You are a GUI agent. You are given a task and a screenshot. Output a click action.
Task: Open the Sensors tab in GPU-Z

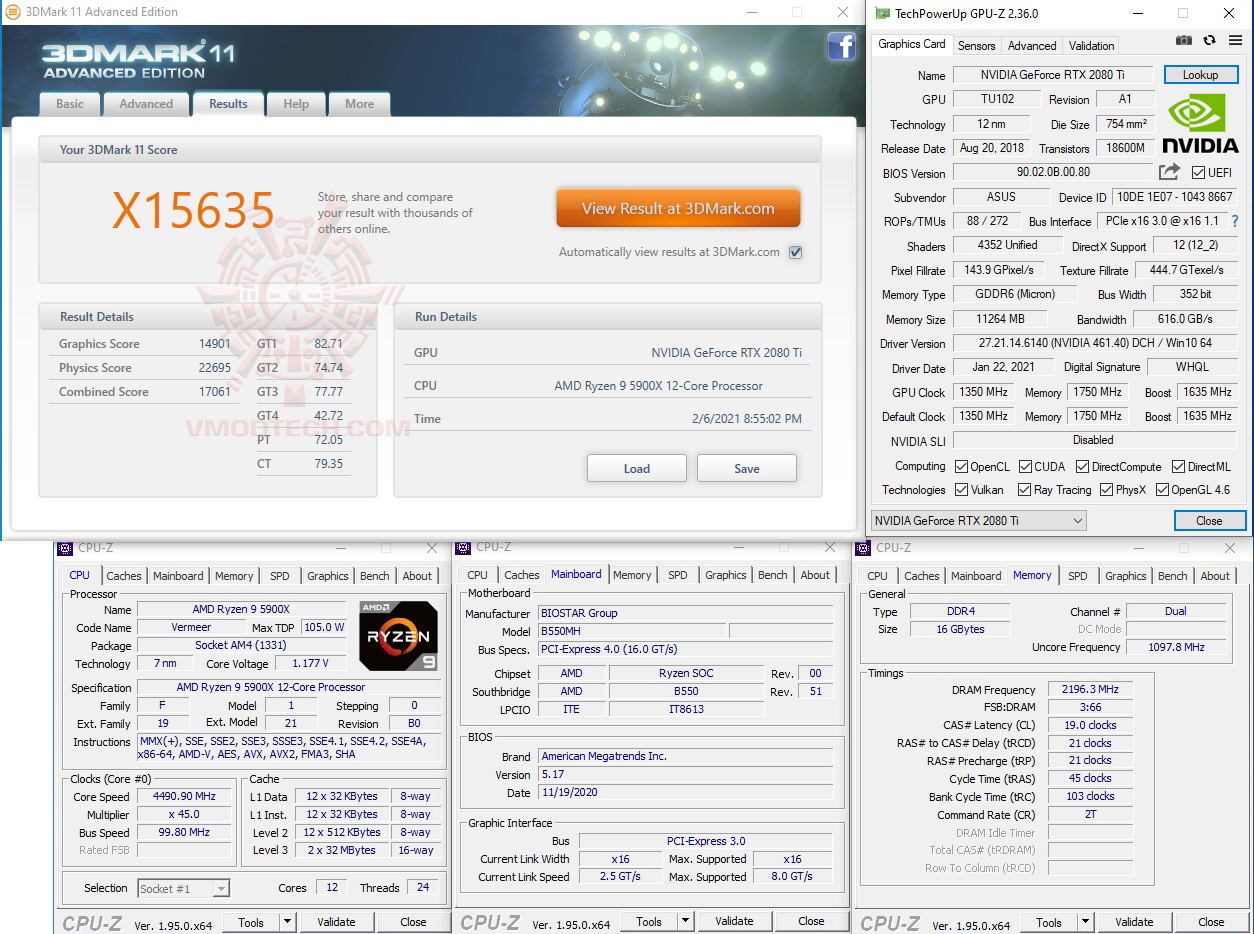[x=976, y=46]
